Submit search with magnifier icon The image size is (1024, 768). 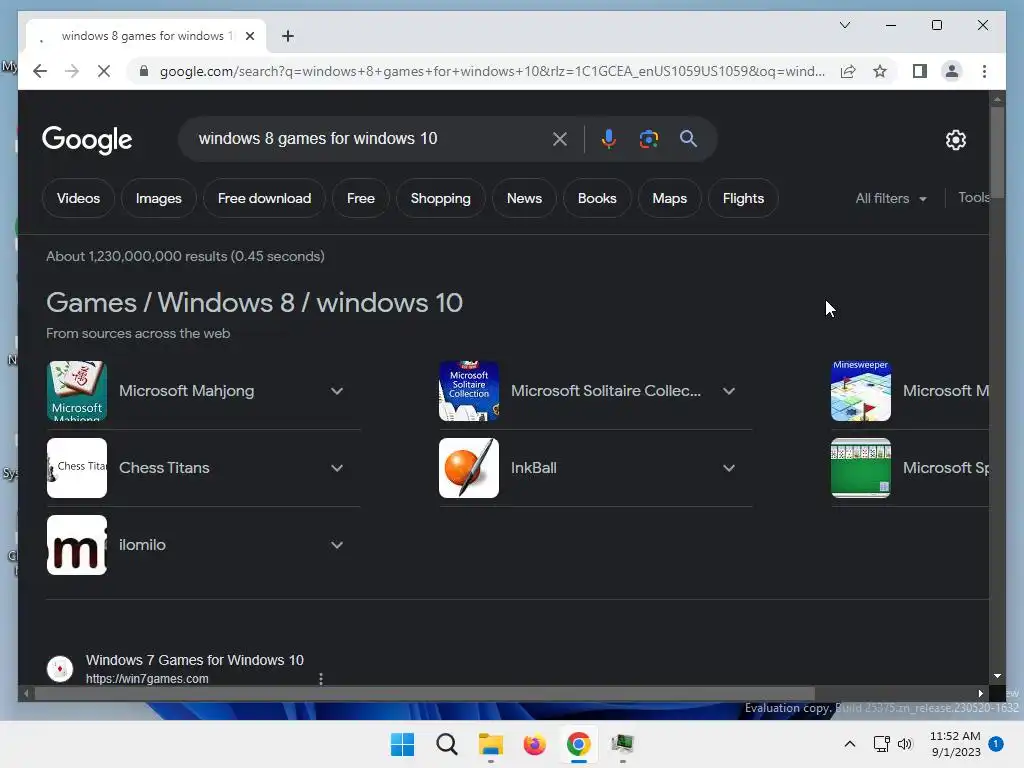coord(688,138)
